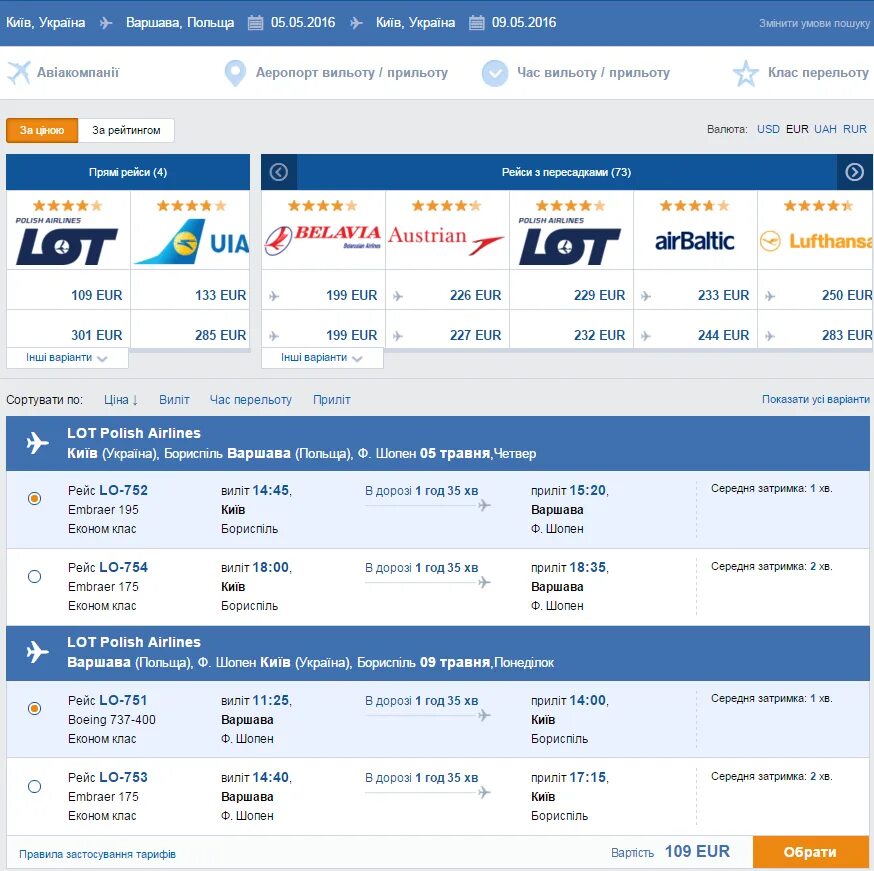
Task: Choose the 250 EUR Lufthansa fare
Action: (x=847, y=295)
